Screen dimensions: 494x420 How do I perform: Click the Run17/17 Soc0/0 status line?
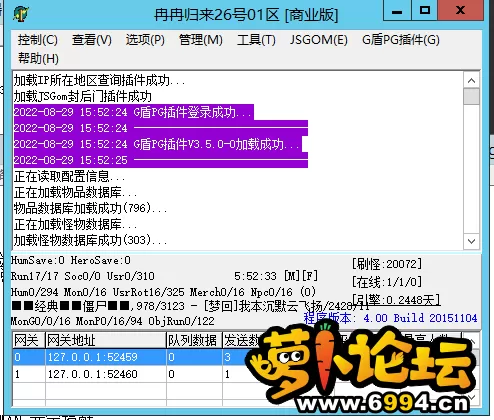83,276
